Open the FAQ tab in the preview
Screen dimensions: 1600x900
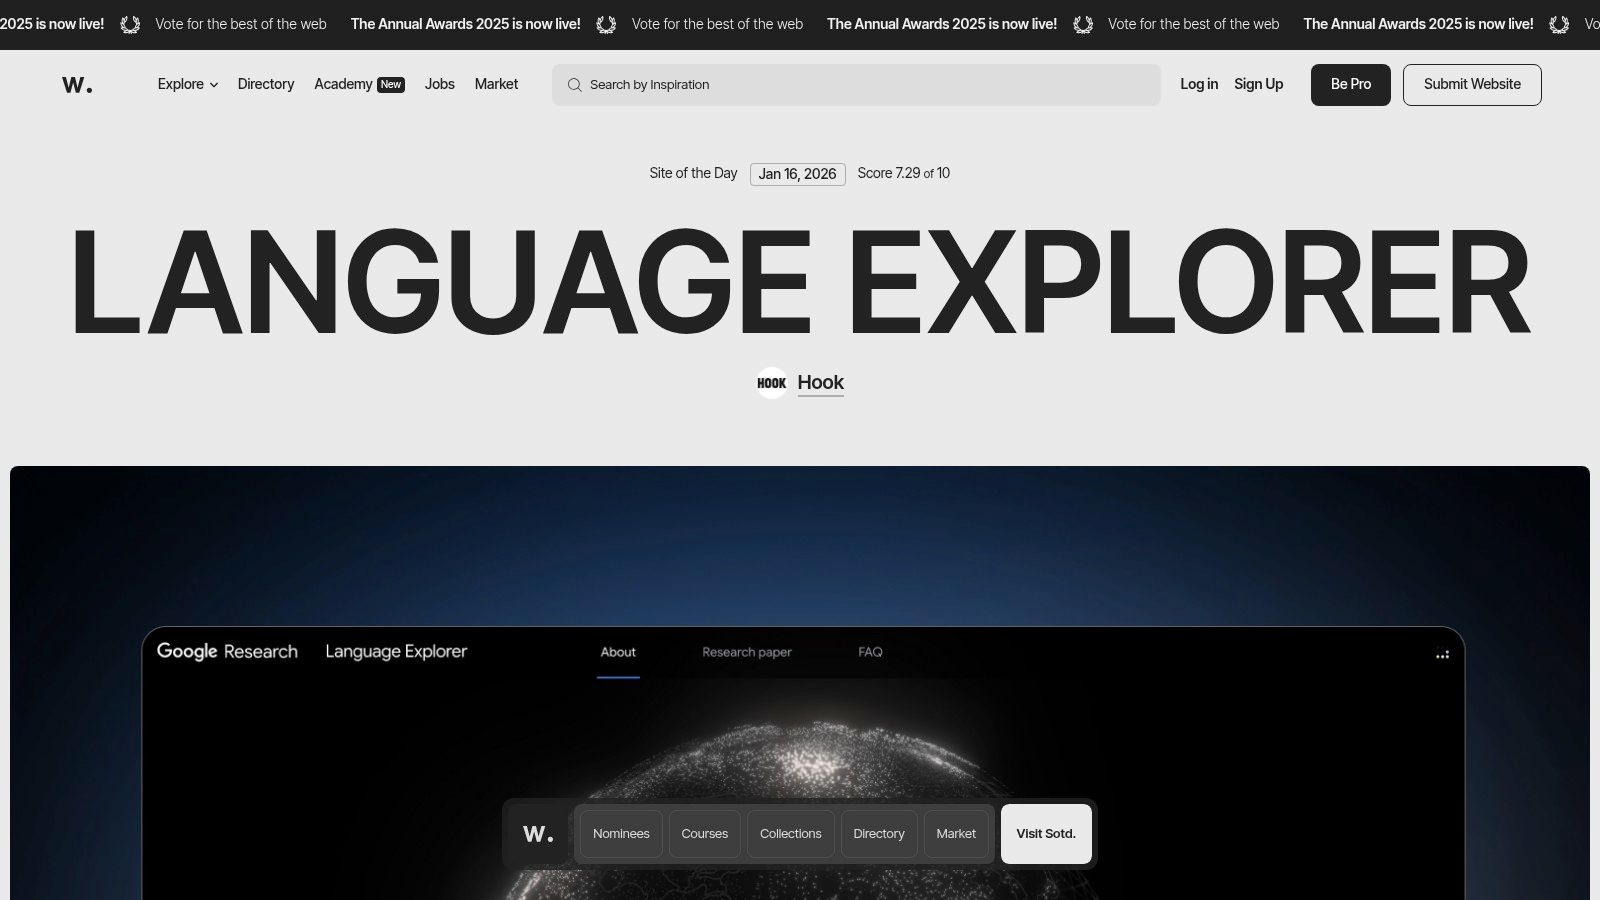click(x=868, y=652)
